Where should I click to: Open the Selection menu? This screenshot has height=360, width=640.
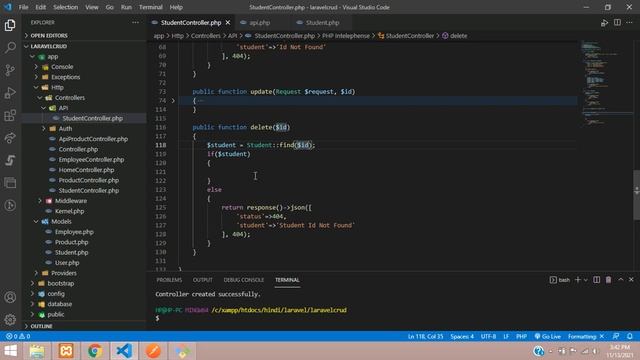(x=65, y=7)
